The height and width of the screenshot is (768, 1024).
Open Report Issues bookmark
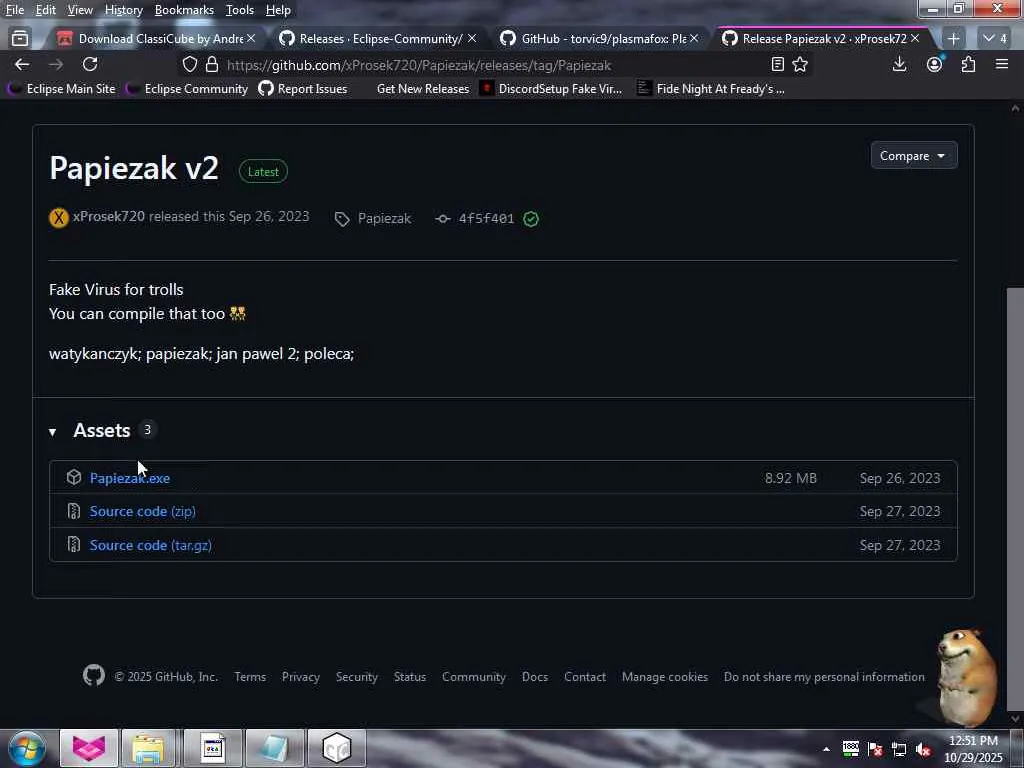coord(303,89)
